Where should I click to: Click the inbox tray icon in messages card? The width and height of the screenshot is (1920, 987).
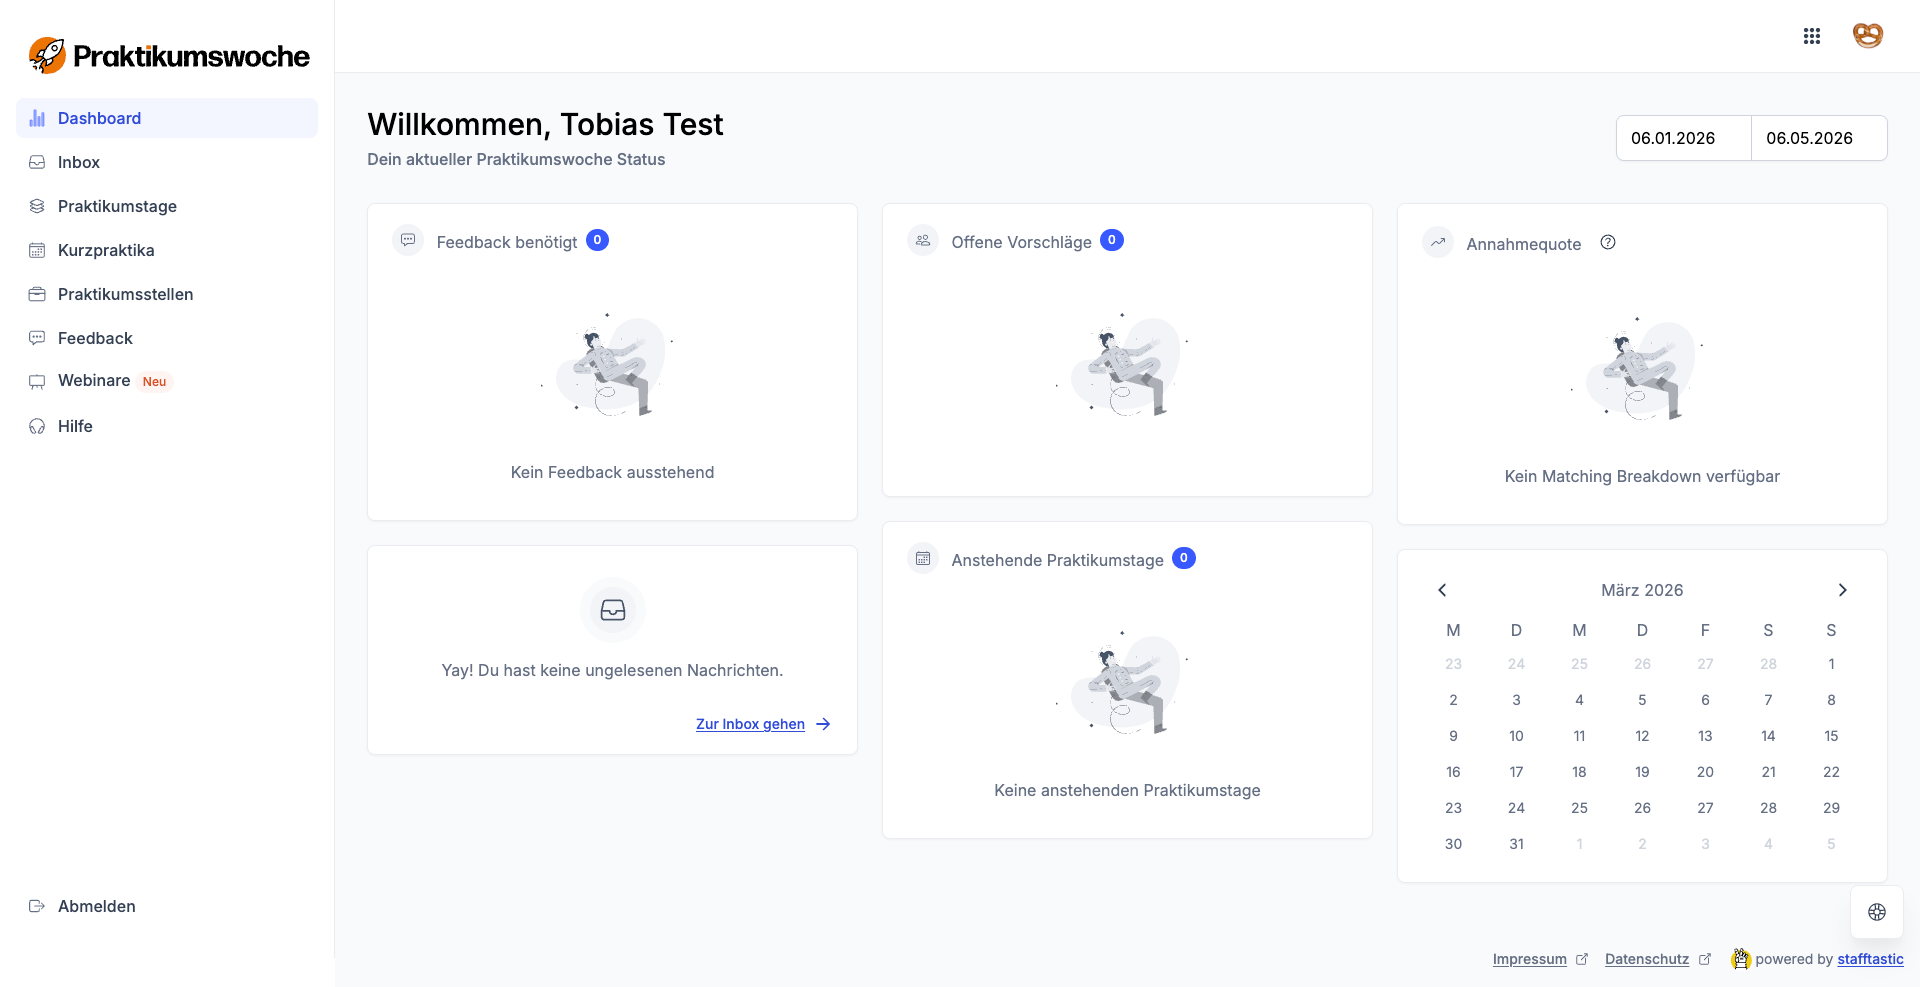612,610
